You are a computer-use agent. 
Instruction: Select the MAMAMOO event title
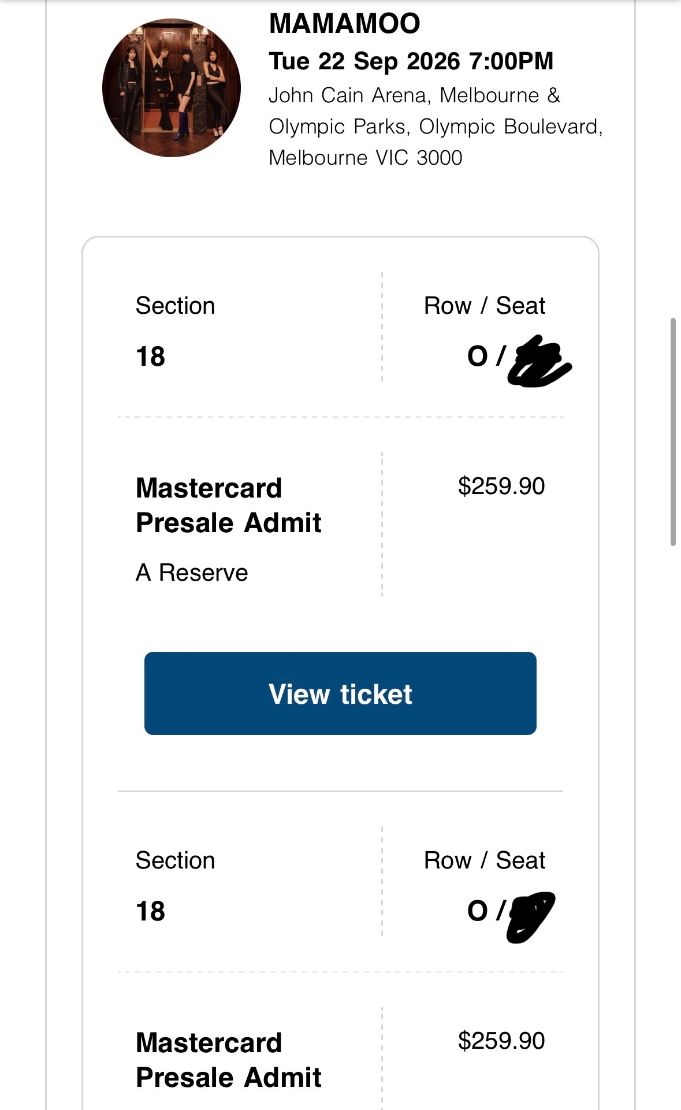coord(344,23)
